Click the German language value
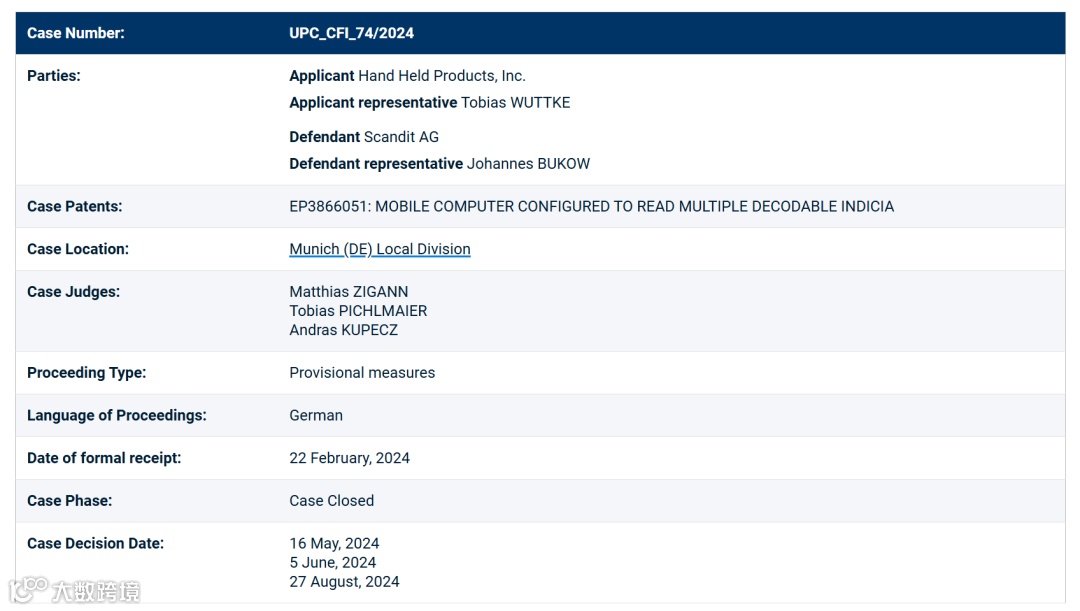The image size is (1080, 611). coord(316,415)
